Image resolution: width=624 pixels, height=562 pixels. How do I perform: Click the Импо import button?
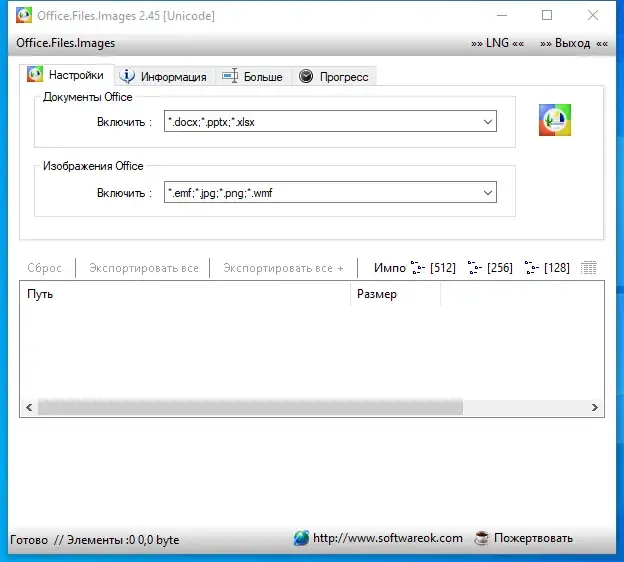click(x=390, y=268)
